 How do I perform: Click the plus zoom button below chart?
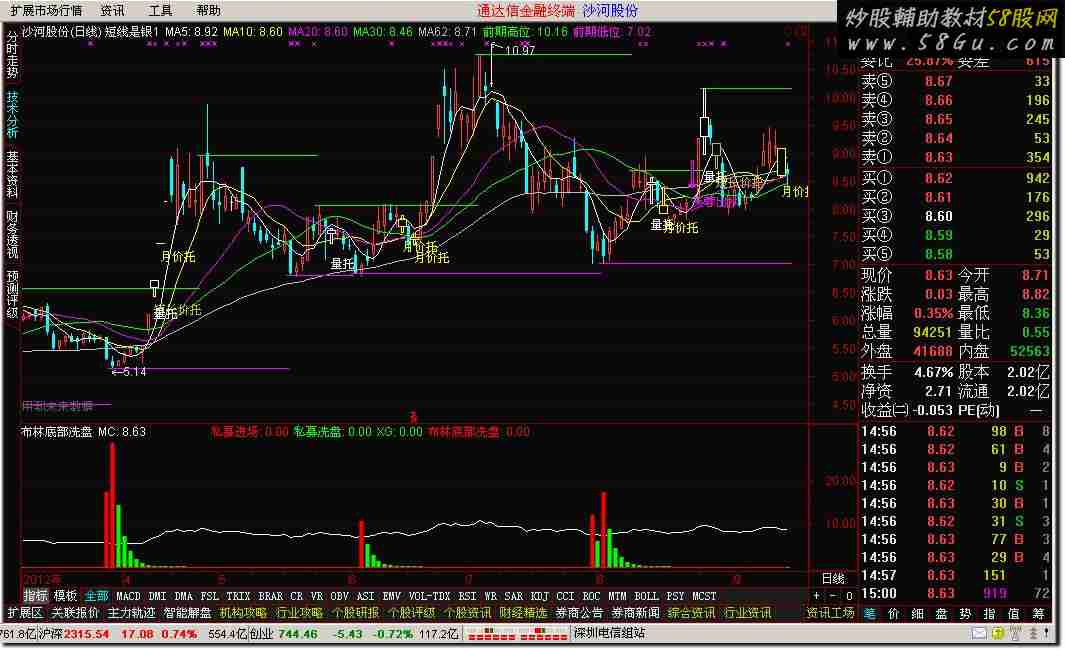816,596
